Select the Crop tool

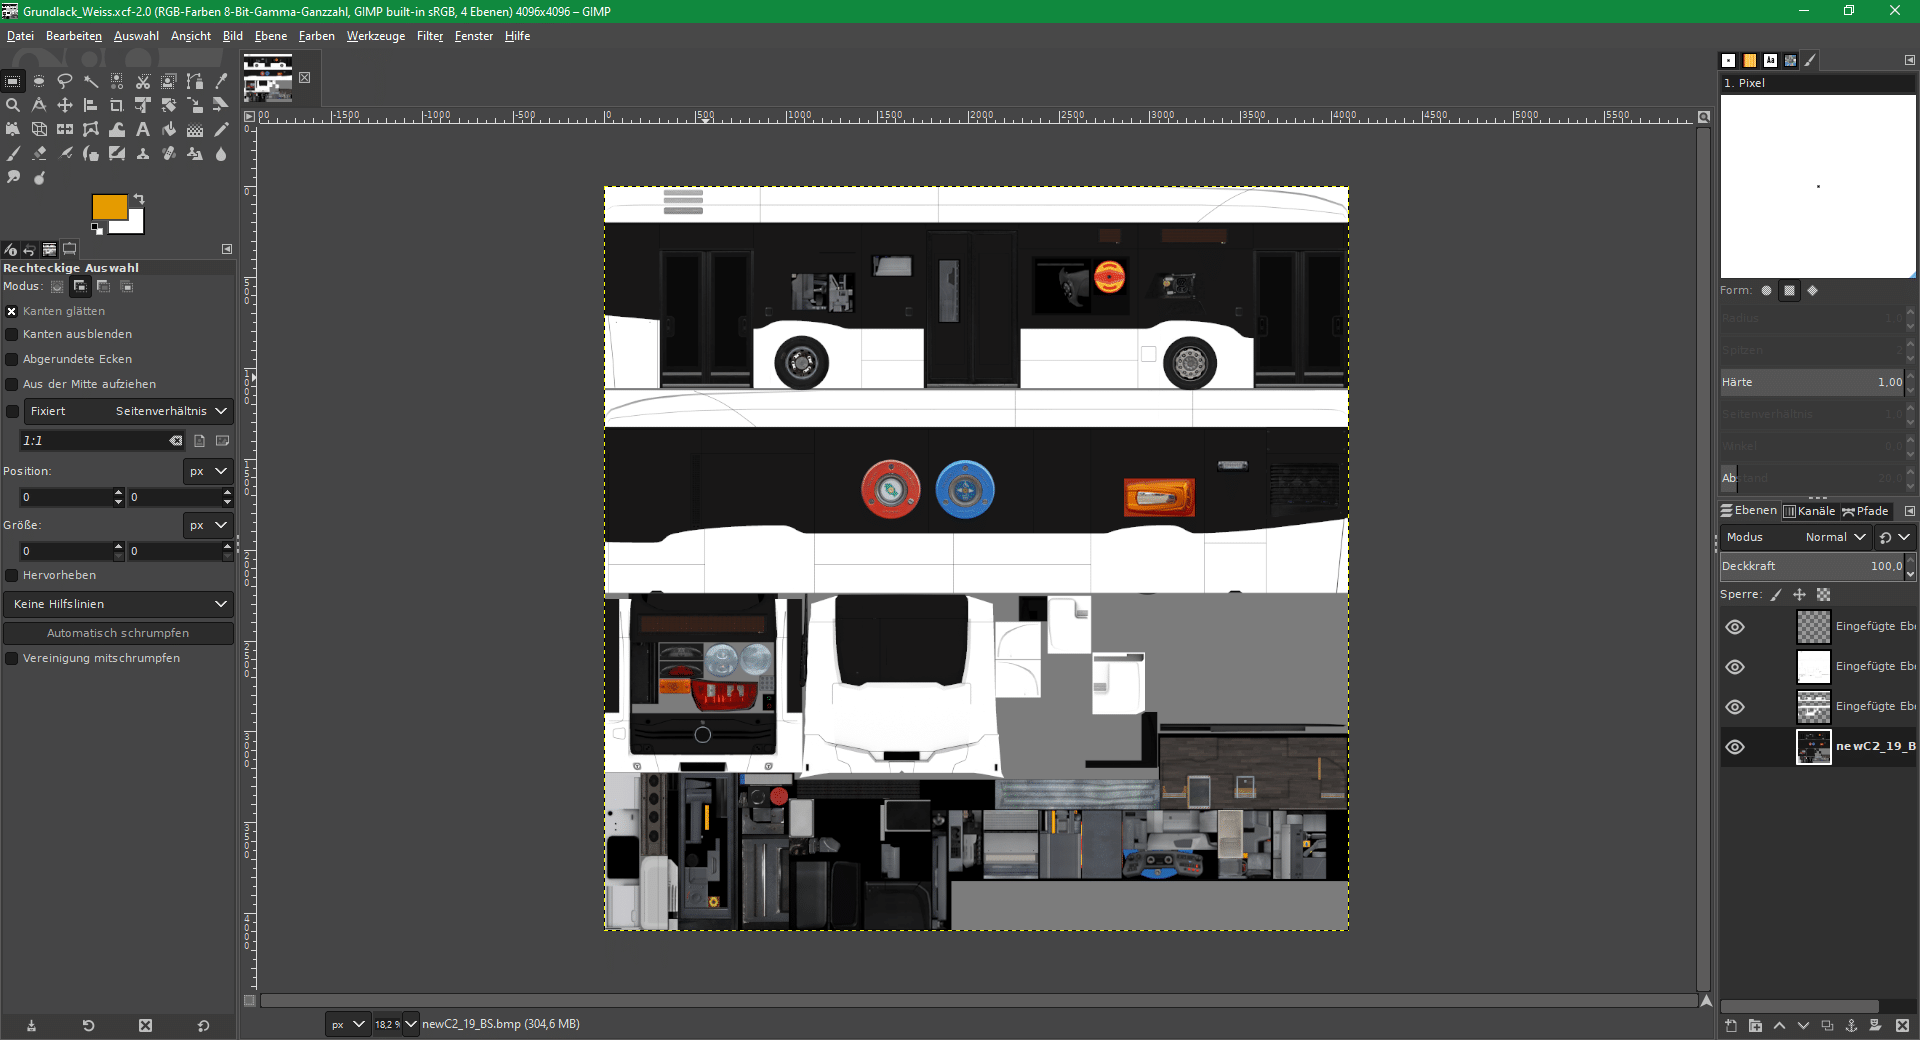[117, 105]
